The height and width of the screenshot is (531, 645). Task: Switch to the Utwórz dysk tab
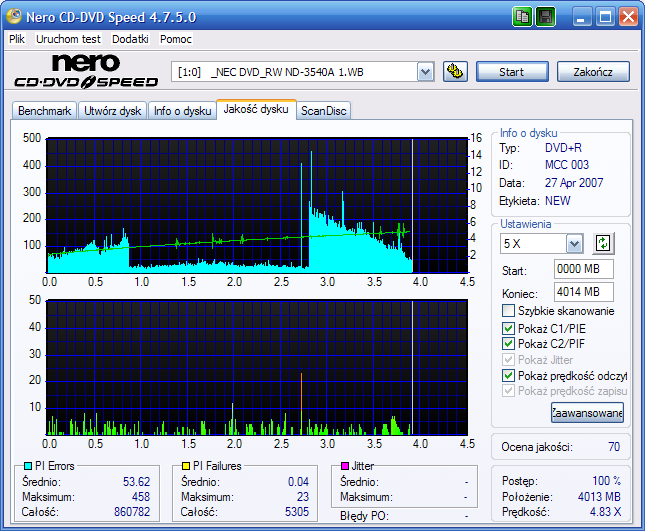pos(112,111)
